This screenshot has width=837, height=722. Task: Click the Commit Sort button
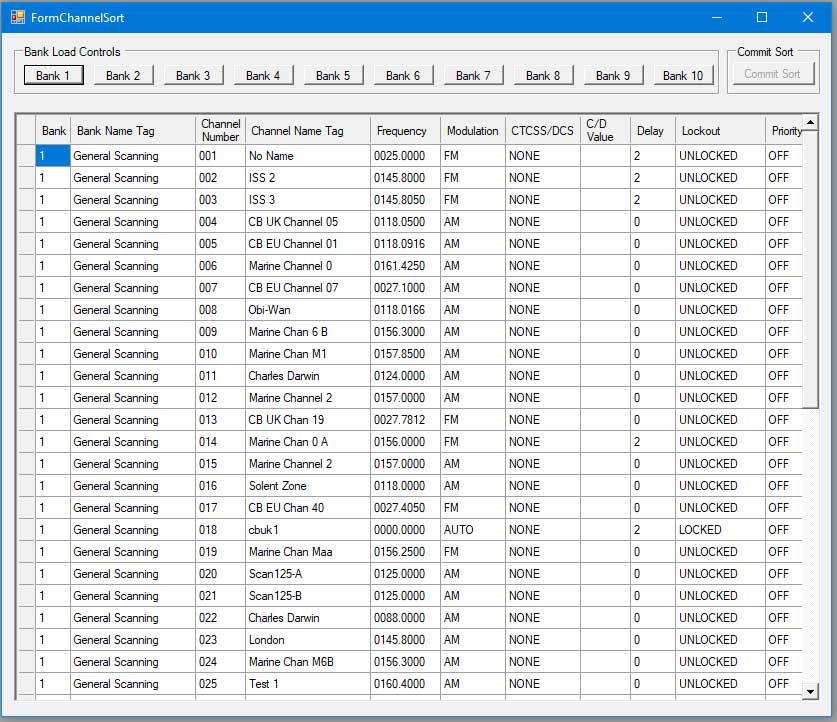[x=772, y=74]
